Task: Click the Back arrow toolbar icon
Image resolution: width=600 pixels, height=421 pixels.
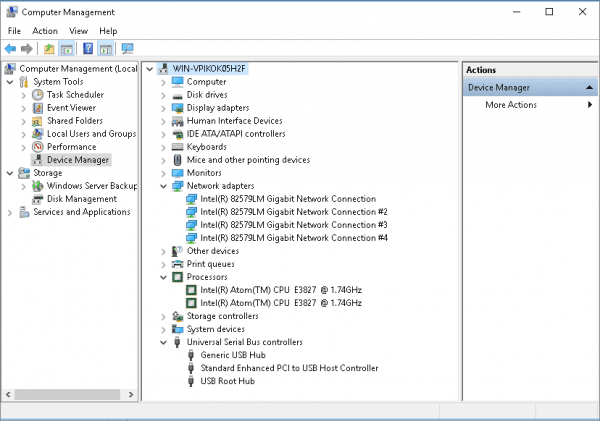Action: [10, 49]
